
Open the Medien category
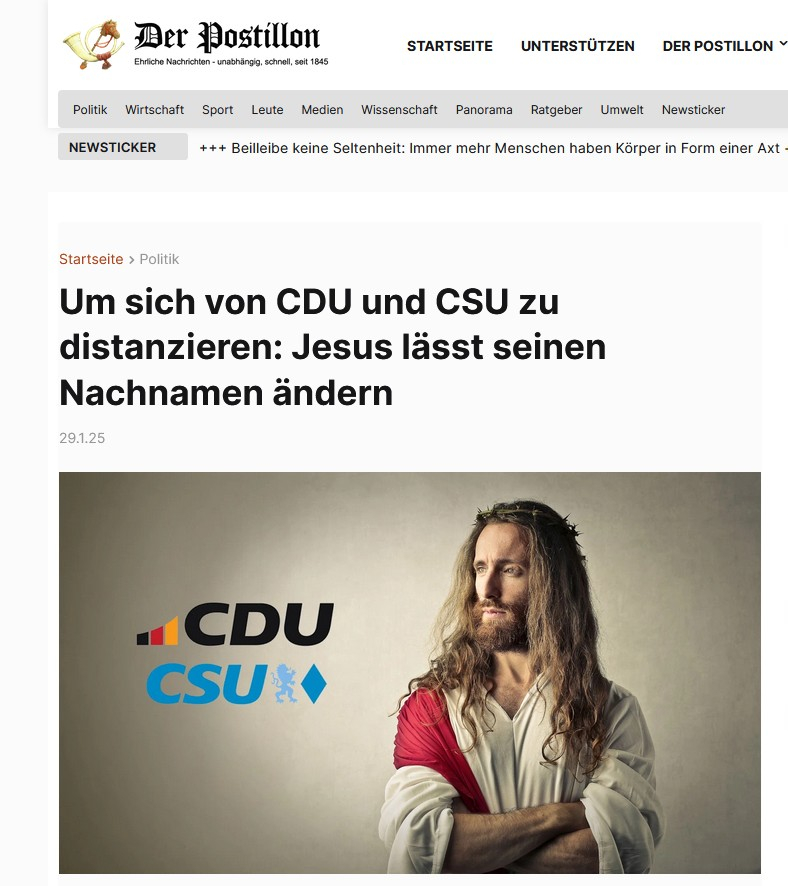[322, 110]
